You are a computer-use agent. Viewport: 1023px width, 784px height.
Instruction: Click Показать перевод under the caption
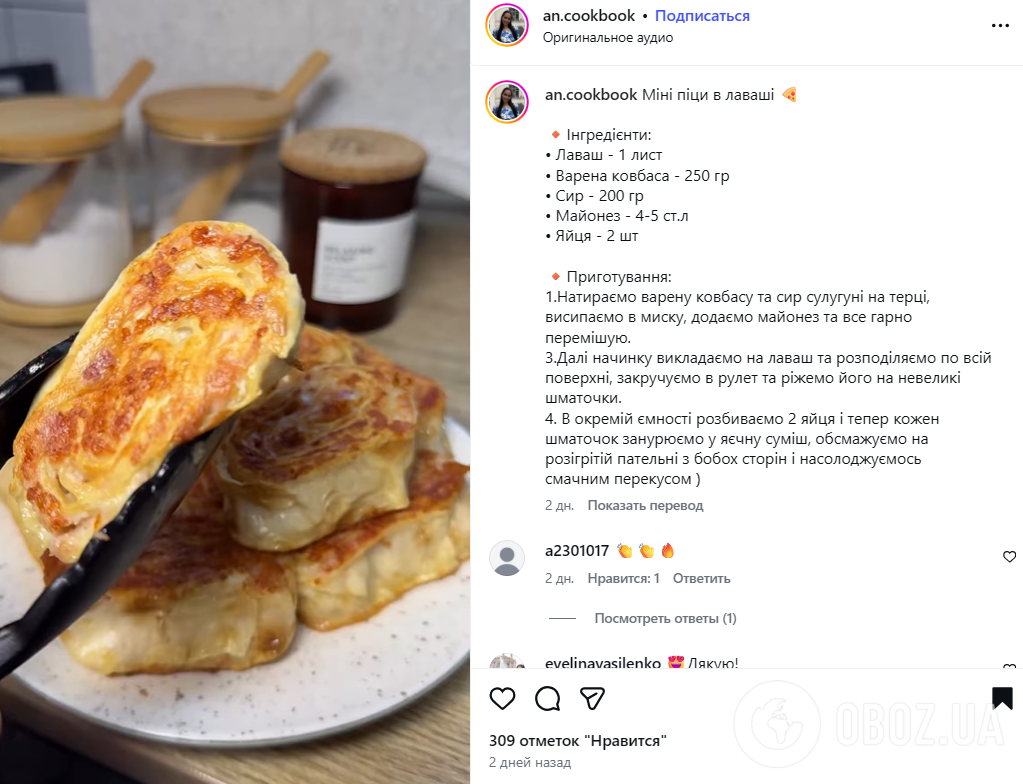click(645, 505)
